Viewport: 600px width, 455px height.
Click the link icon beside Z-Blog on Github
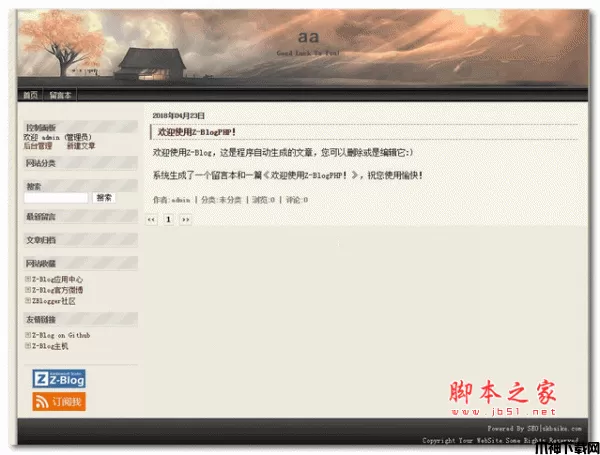click(28, 335)
